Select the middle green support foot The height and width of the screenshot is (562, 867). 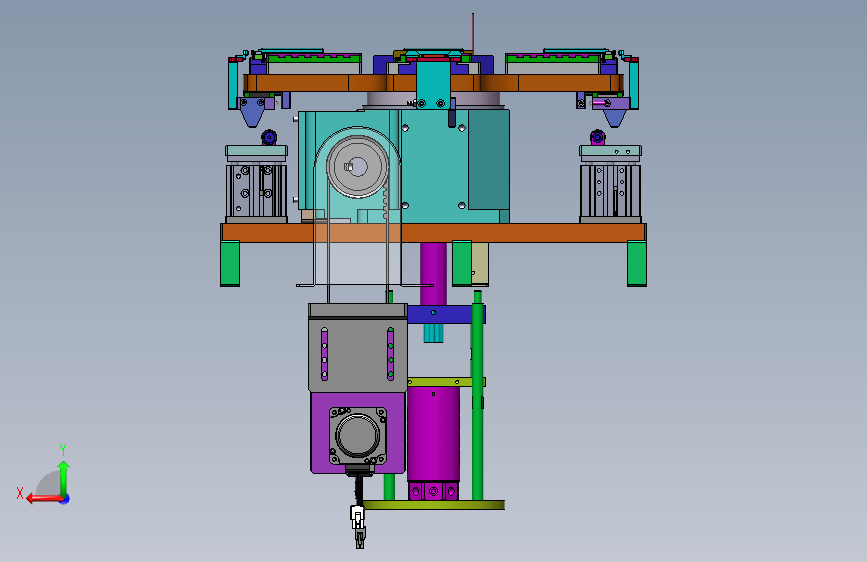tap(462, 263)
